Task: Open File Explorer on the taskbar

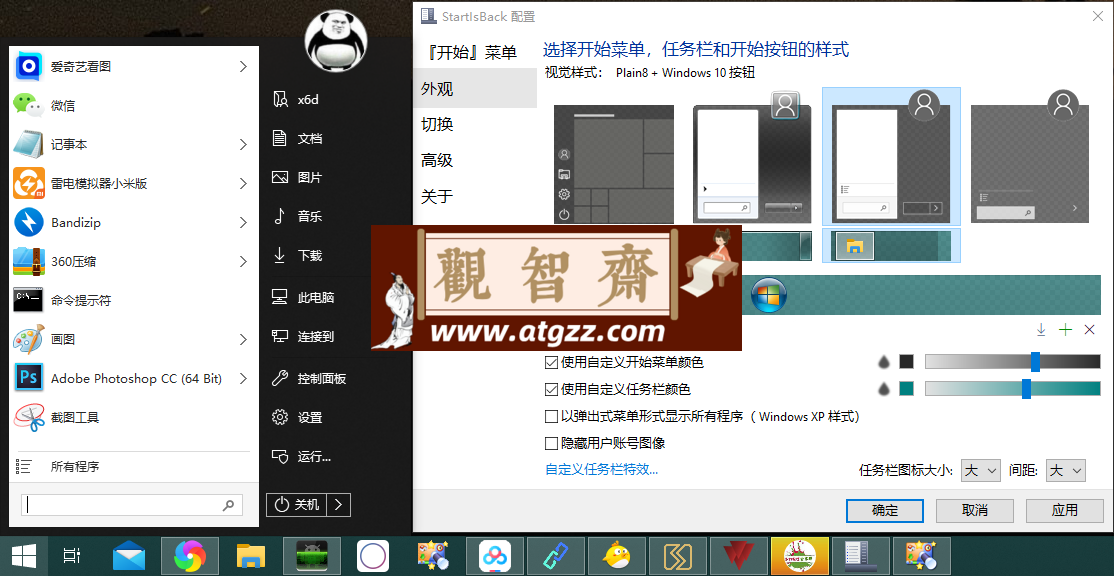Action: click(251, 556)
